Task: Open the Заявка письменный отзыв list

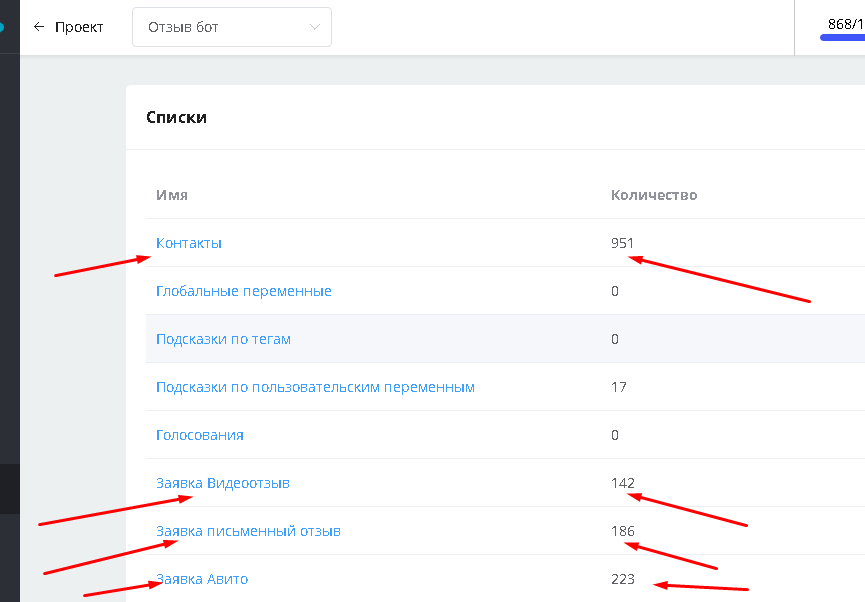Action: [248, 531]
